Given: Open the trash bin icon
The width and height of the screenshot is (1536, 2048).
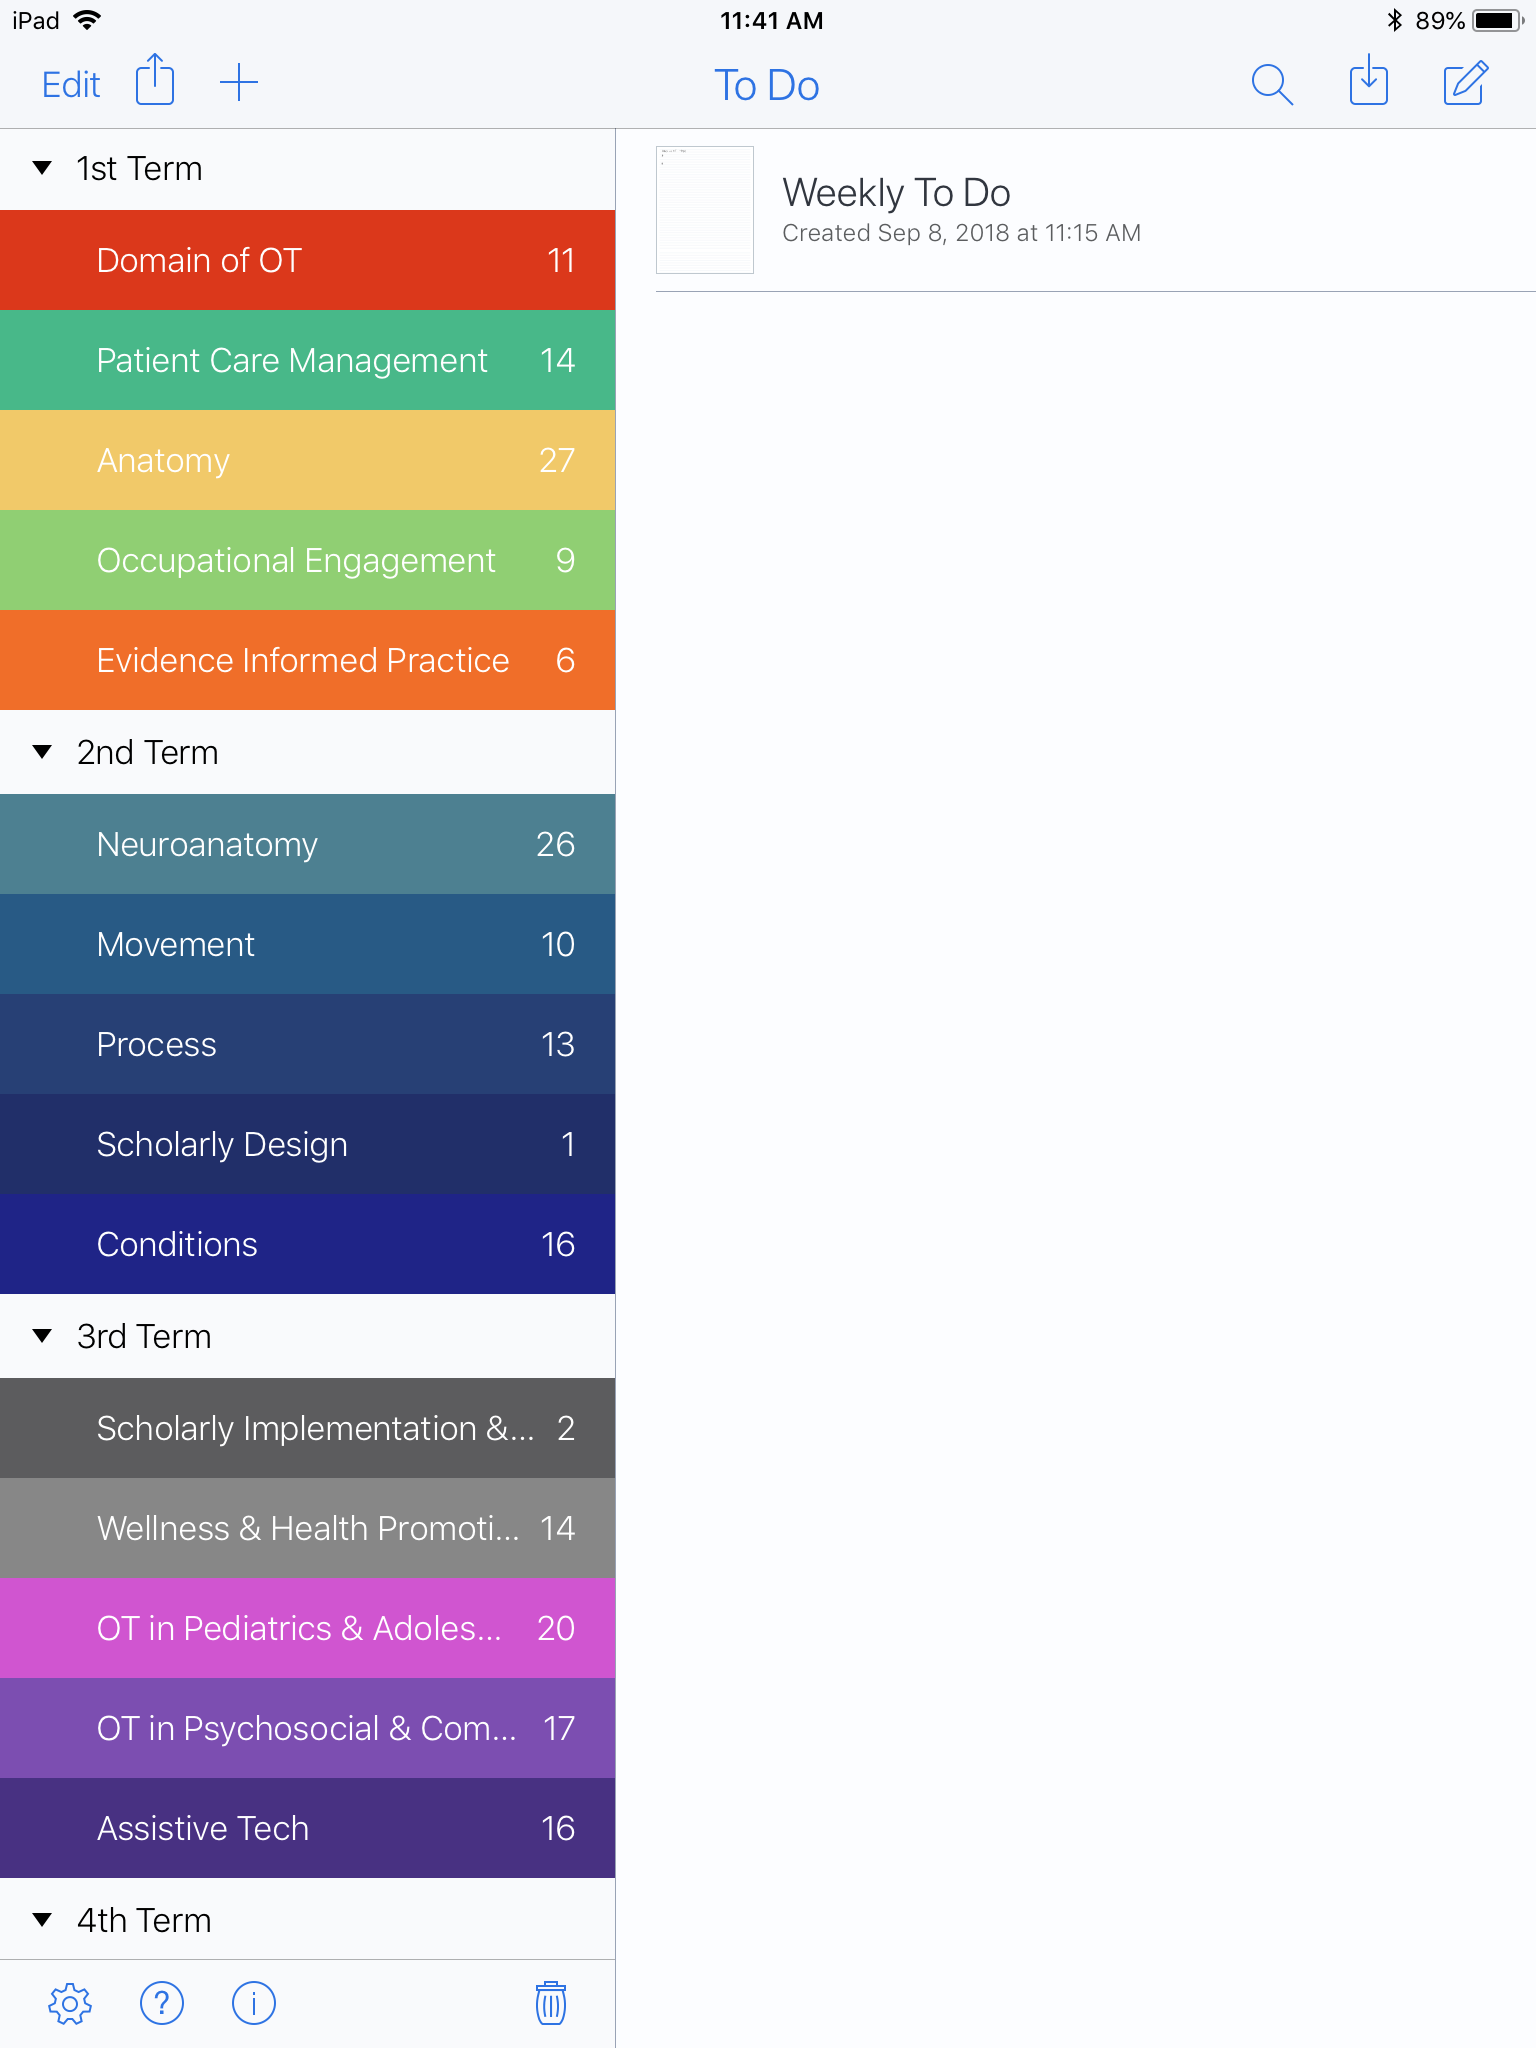Looking at the screenshot, I should (551, 2003).
